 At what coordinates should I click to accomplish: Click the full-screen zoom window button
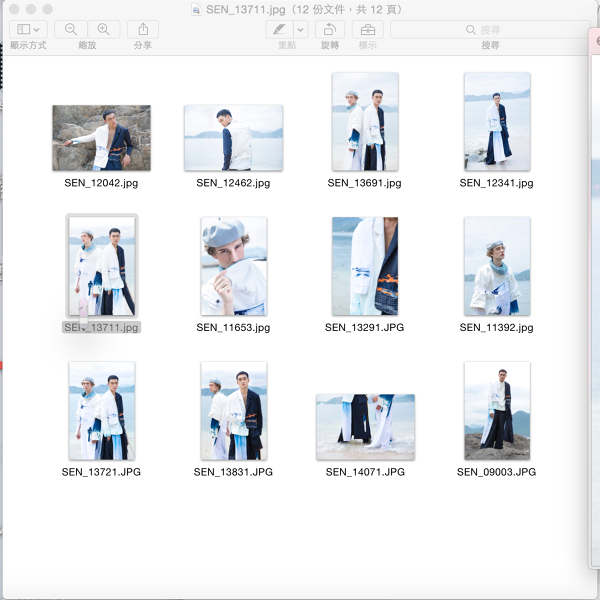[47, 9]
